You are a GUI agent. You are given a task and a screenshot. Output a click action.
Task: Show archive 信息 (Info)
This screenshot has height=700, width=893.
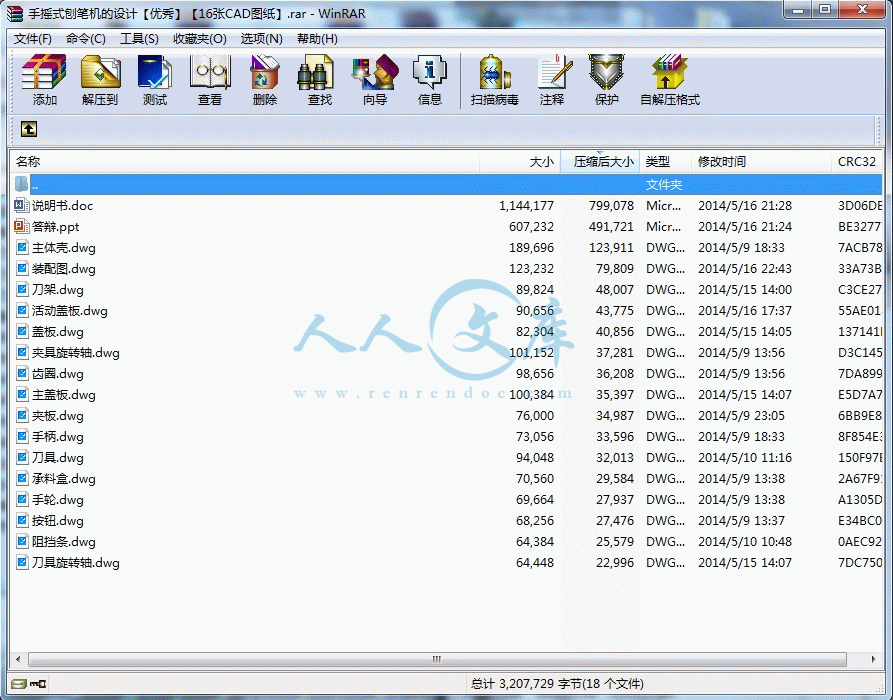tap(429, 72)
